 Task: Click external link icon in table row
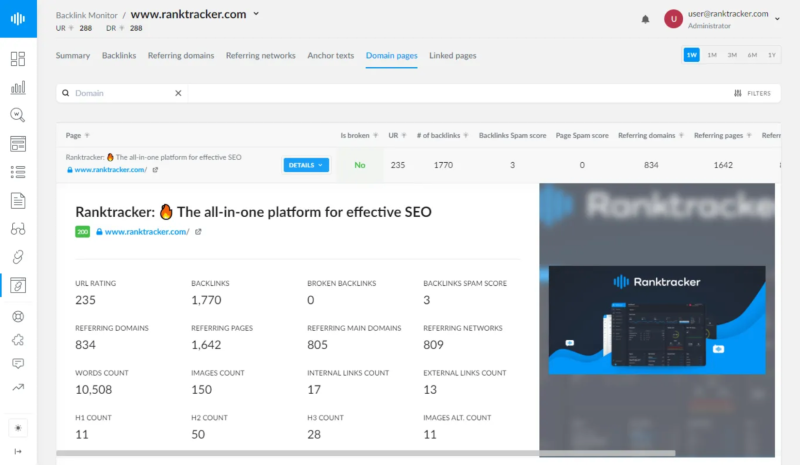[x=156, y=170]
